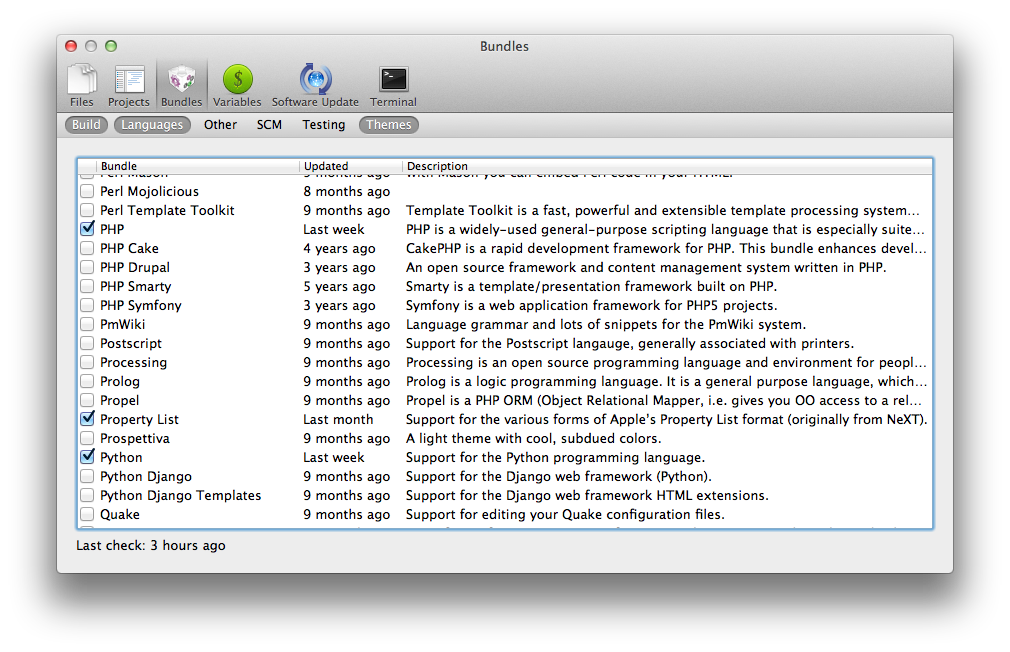1010x652 pixels.
Task: Select the 'Perl Template Toolkit' row name
Action: point(167,210)
